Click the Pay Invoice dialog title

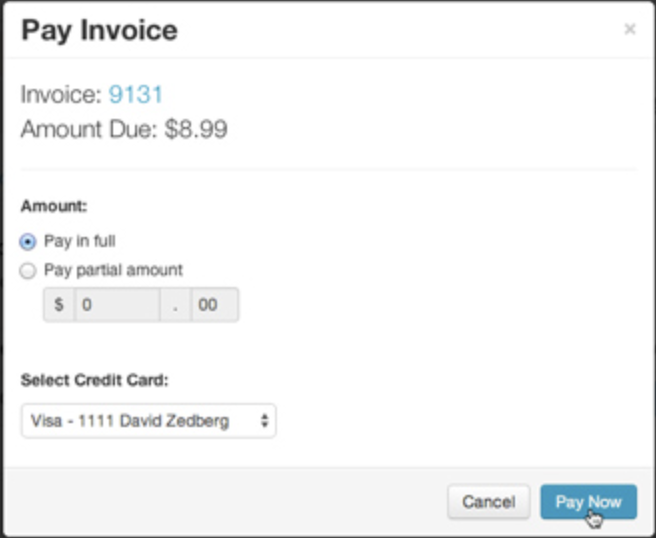[99, 30]
